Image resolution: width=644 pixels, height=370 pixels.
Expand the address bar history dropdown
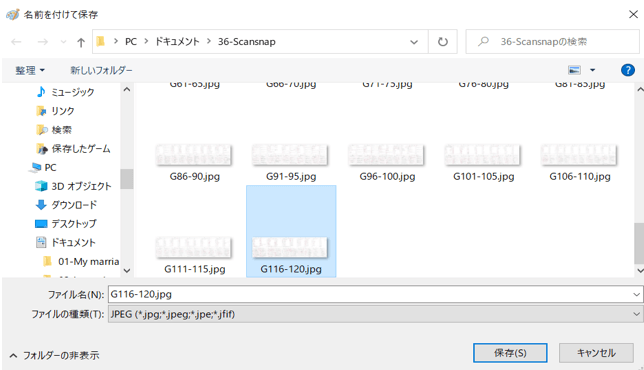point(414,42)
